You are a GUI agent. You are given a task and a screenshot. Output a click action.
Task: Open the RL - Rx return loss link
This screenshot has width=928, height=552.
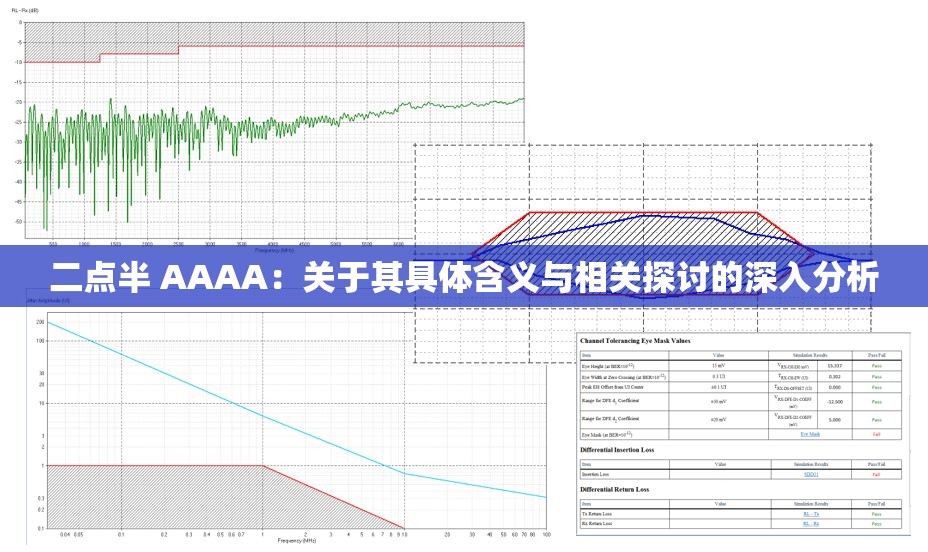click(x=811, y=524)
